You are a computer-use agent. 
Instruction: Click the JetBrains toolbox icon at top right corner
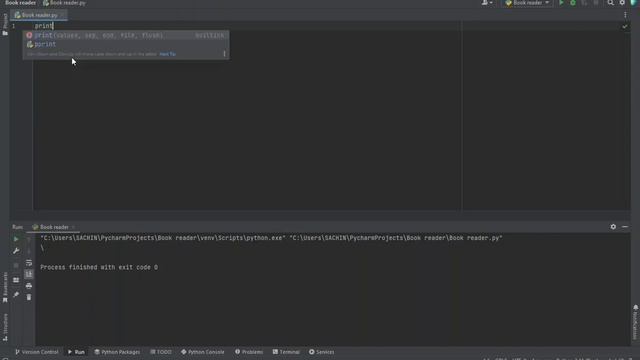[634, 3]
